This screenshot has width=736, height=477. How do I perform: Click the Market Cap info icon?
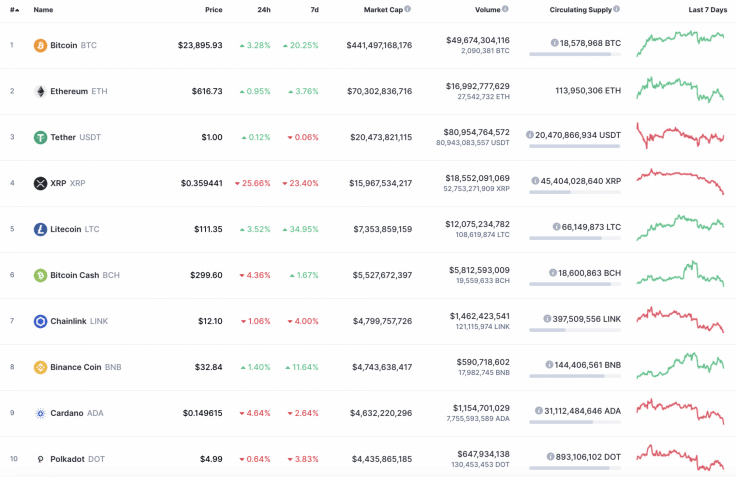click(x=408, y=9)
